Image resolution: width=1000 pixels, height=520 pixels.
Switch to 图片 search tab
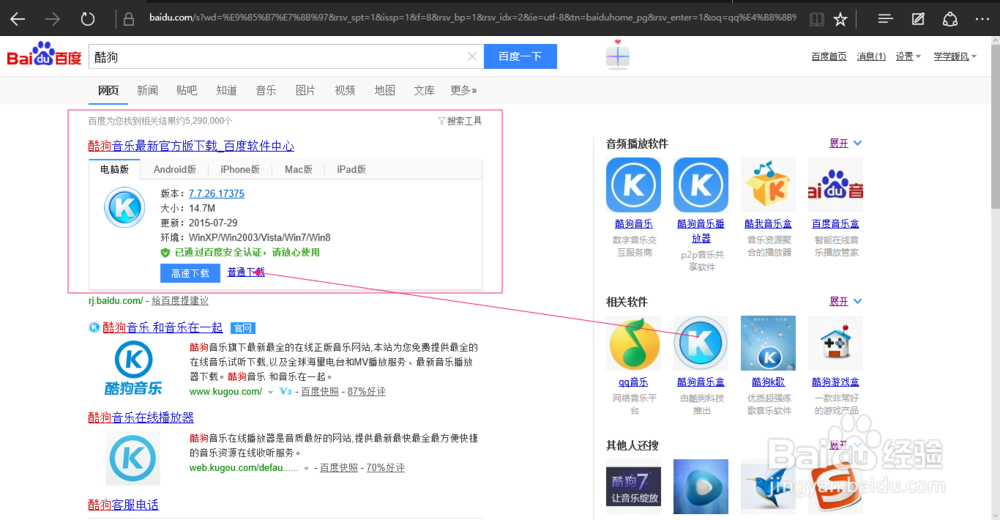click(x=305, y=90)
